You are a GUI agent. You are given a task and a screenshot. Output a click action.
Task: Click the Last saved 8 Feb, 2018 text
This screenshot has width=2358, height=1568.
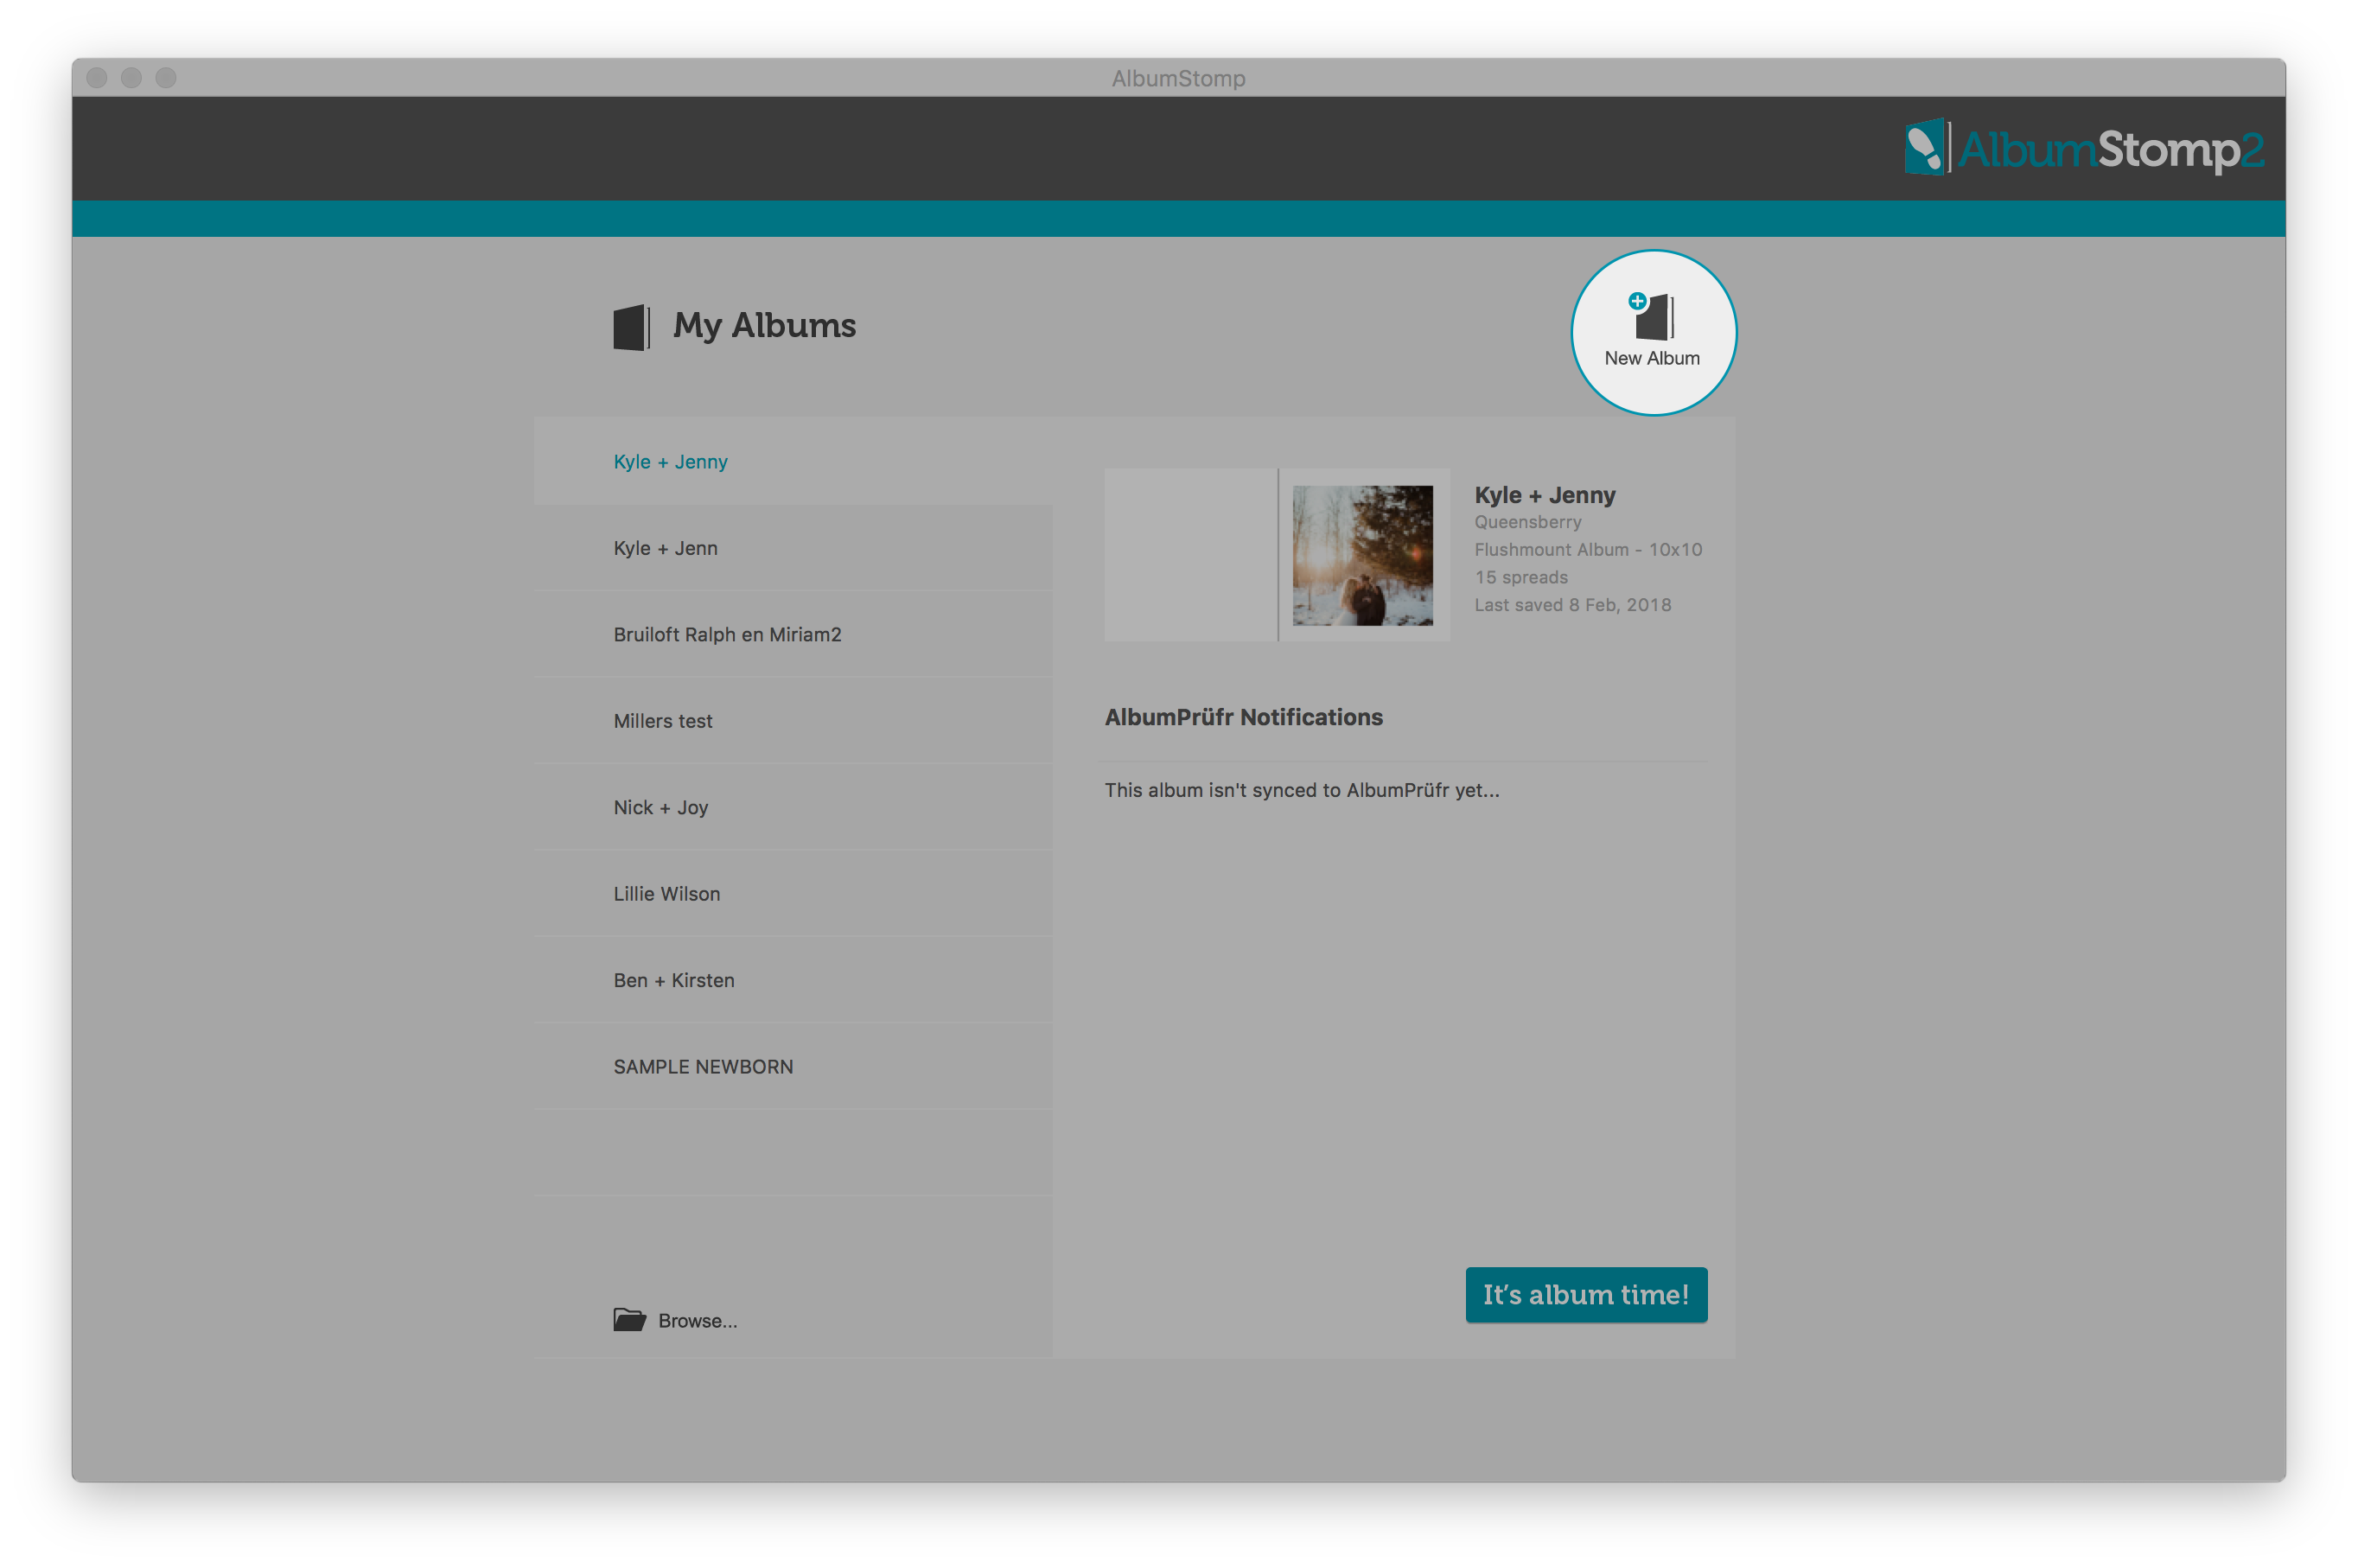[1573, 605]
